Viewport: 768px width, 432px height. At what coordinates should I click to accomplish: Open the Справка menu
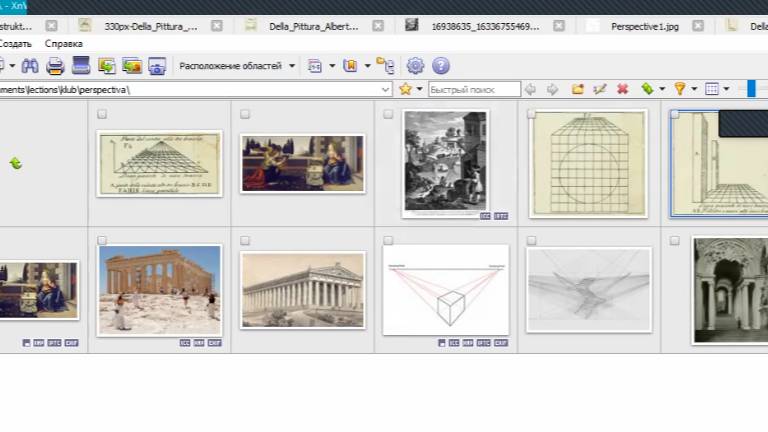[x=64, y=44]
